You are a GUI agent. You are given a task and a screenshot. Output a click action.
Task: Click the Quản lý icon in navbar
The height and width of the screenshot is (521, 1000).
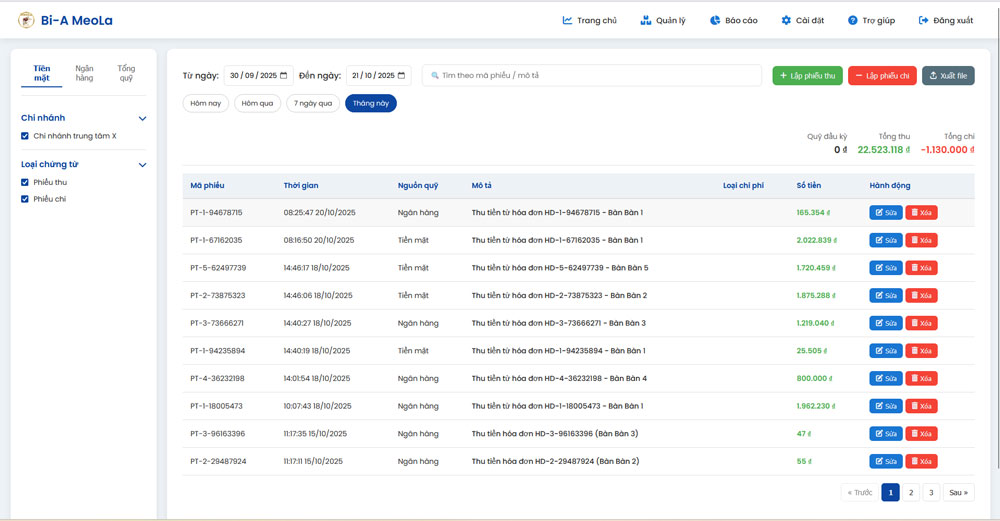coord(646,20)
